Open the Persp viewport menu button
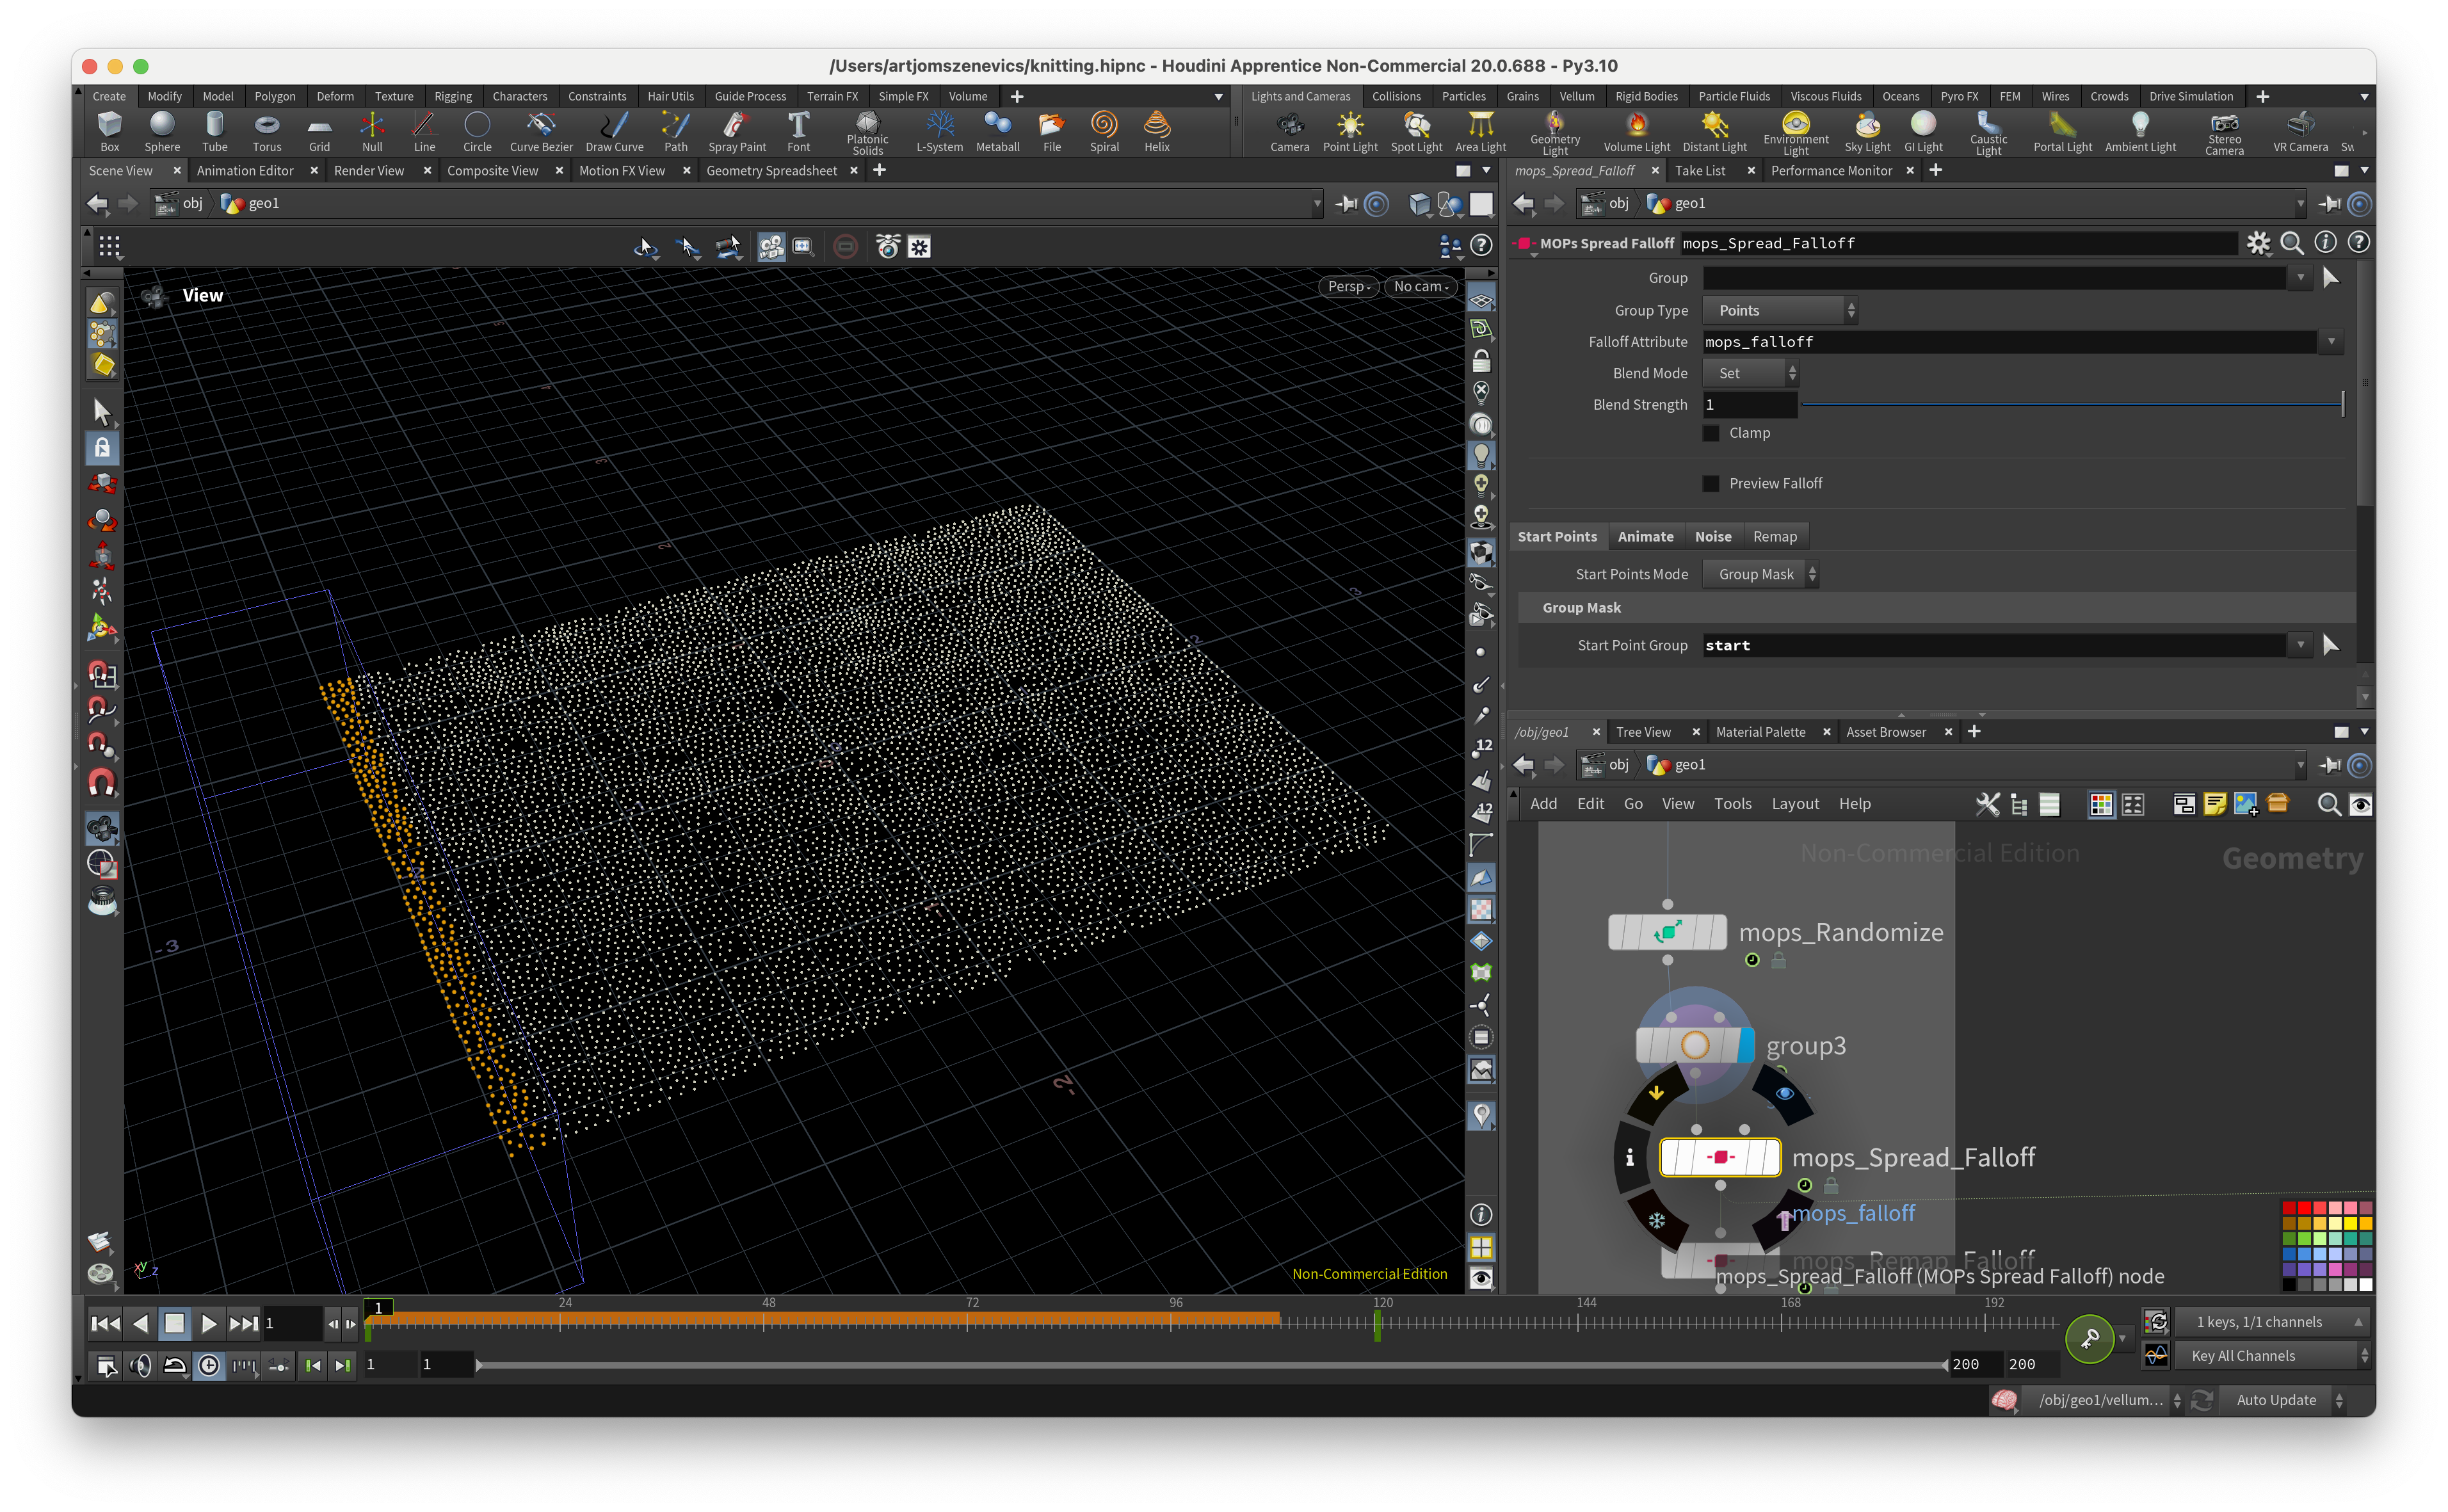Image resolution: width=2448 pixels, height=1512 pixels. (x=1347, y=287)
